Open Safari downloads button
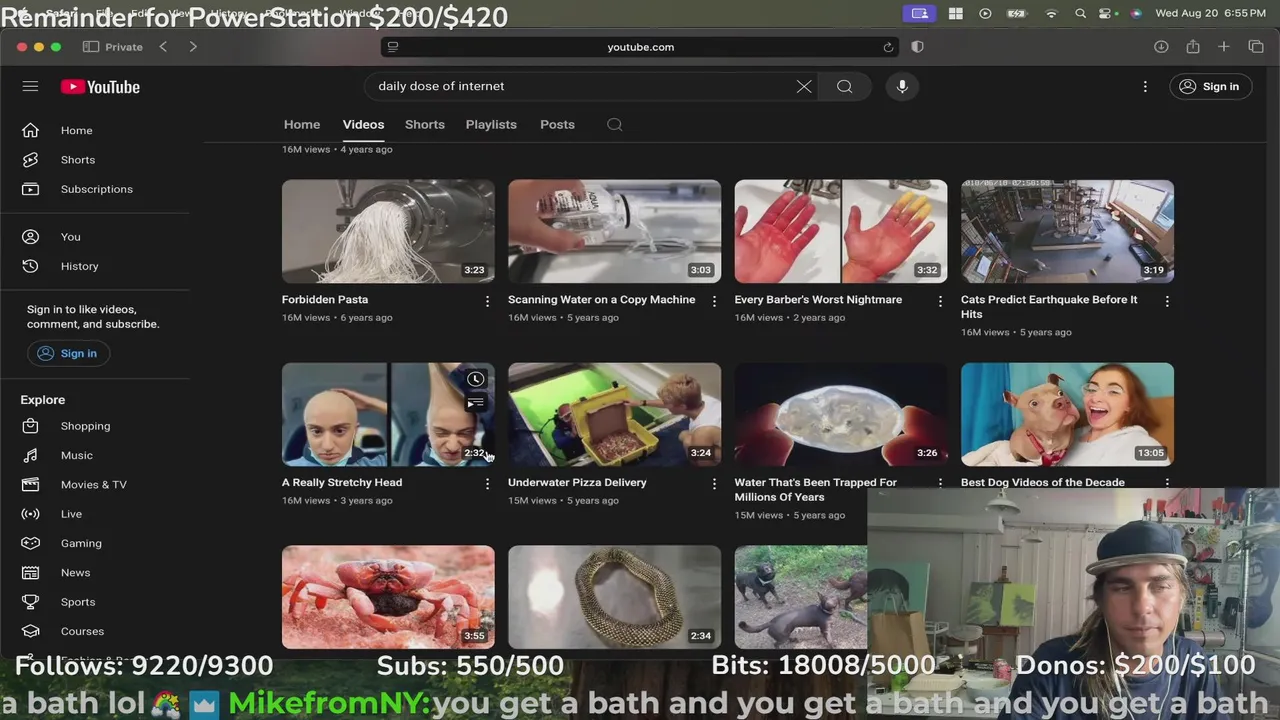Screen dimensions: 1280x720 pos(1161,47)
